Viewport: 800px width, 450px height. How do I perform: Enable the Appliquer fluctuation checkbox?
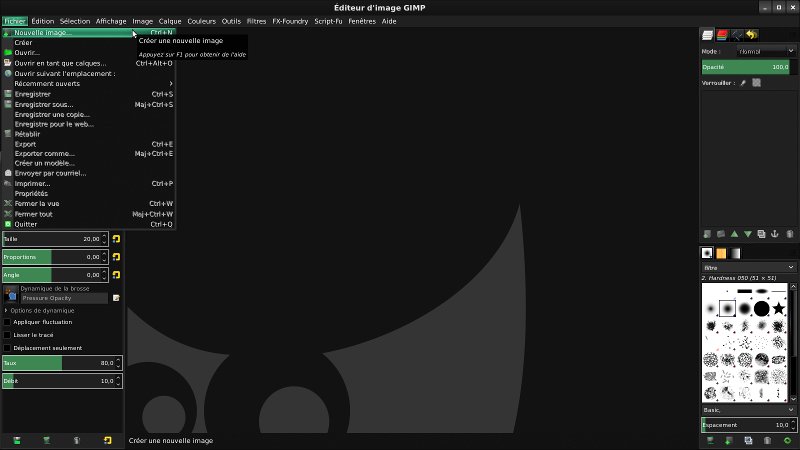click(7, 322)
